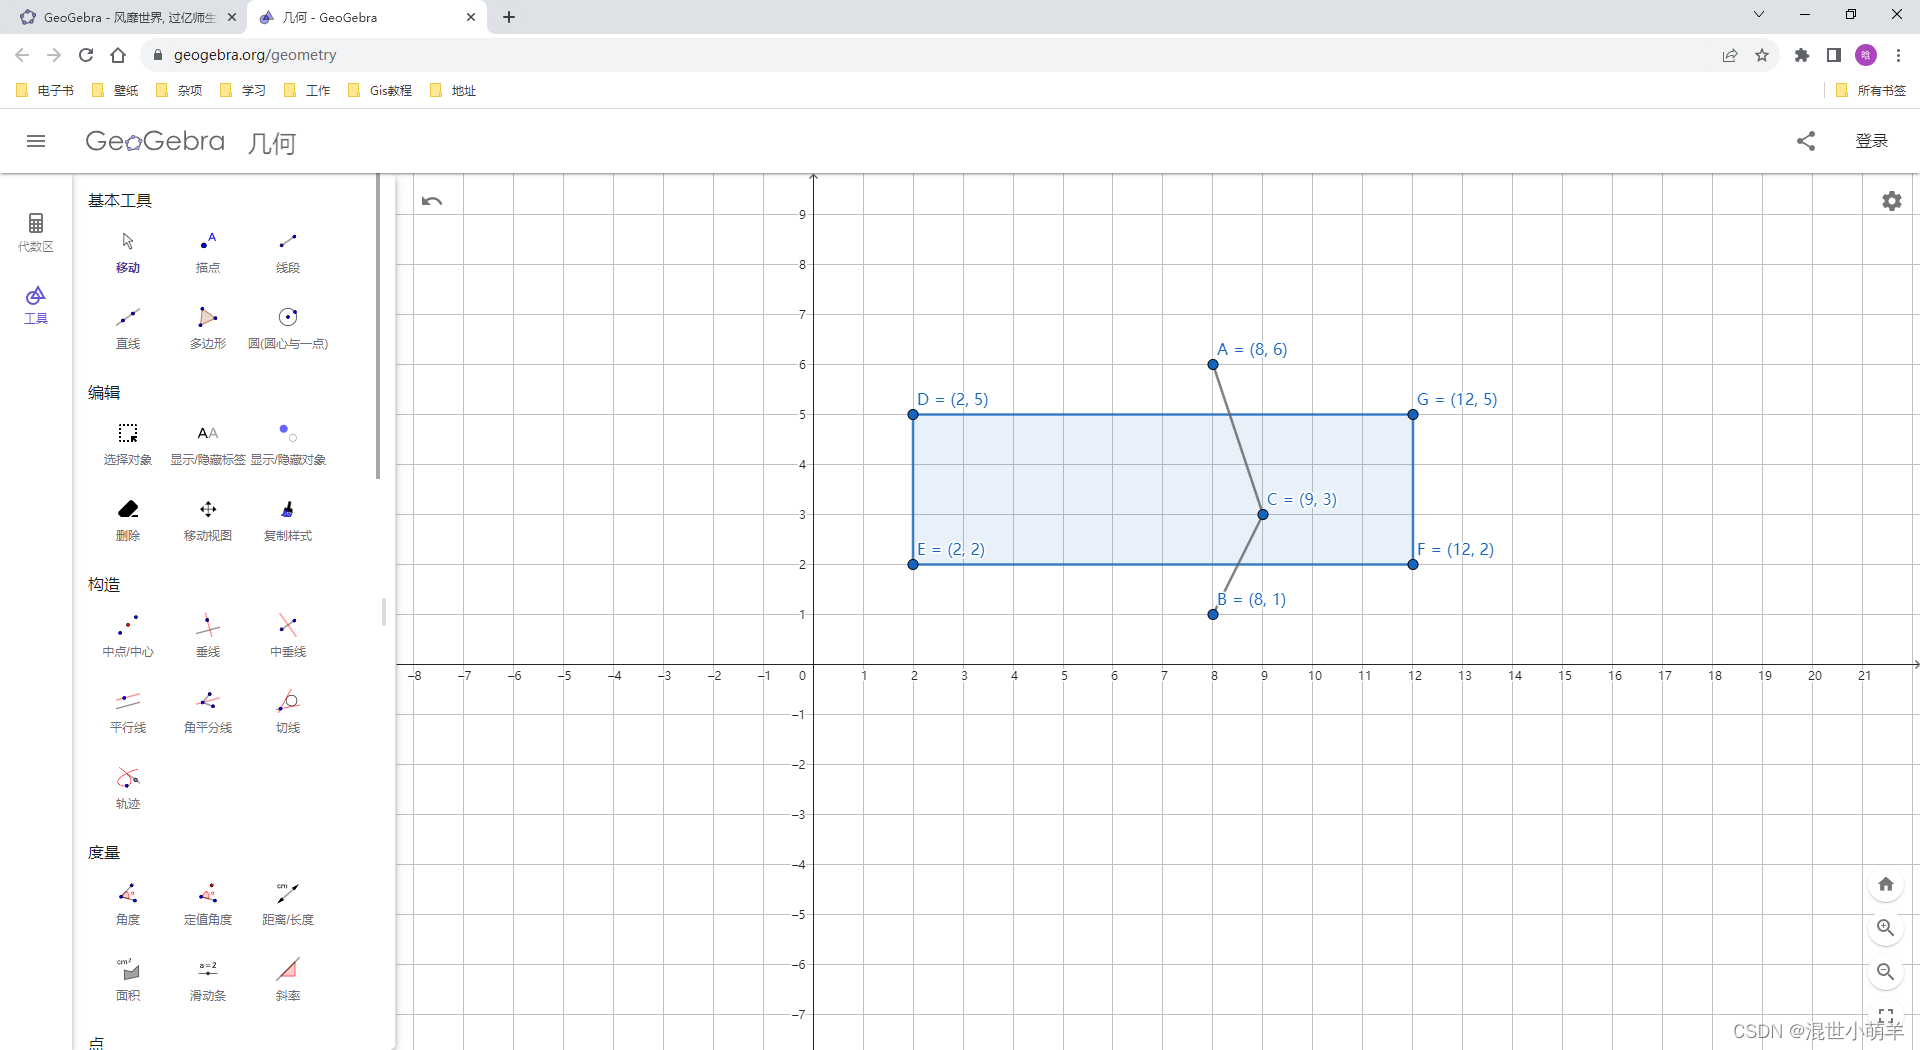This screenshot has height=1050, width=1920.
Task: Reload the page
Action: click(86, 55)
